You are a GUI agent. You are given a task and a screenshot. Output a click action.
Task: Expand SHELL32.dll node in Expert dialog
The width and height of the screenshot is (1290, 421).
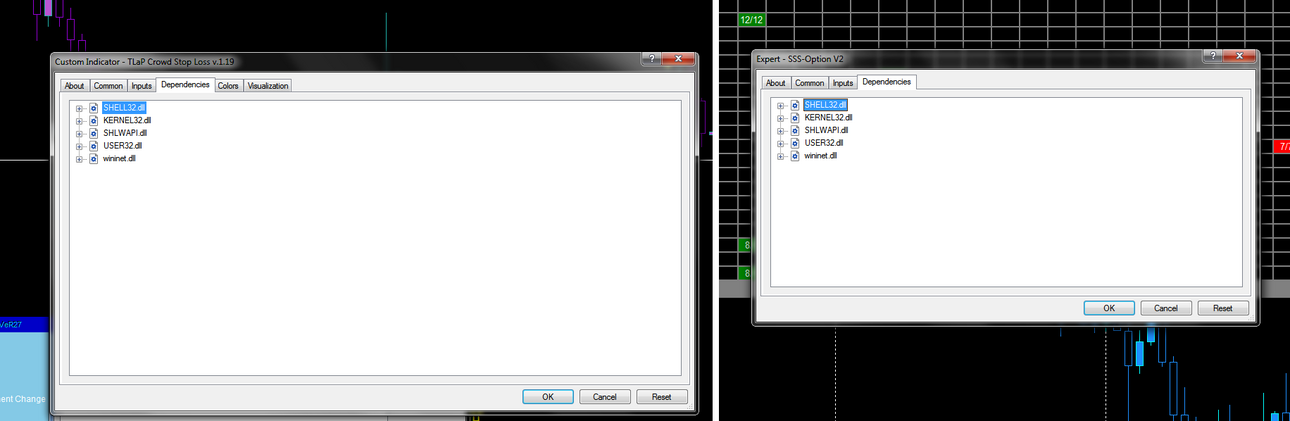coord(780,105)
